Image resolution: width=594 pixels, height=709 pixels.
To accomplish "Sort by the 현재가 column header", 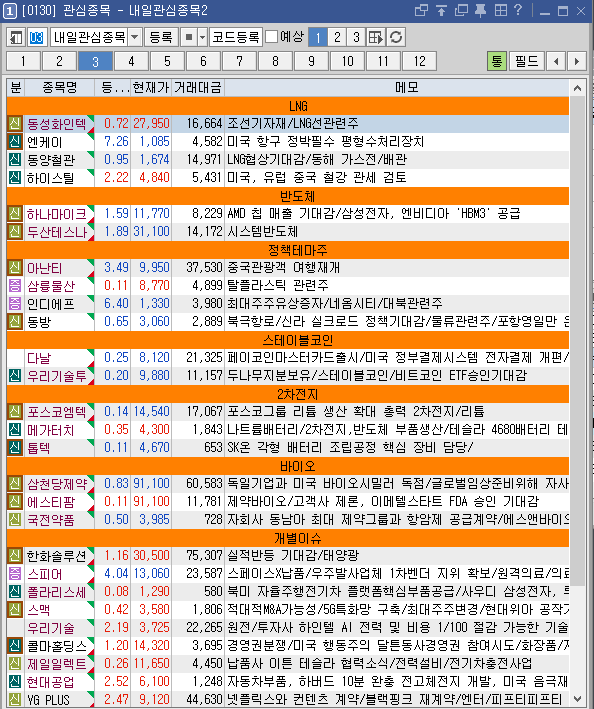I will pos(151,87).
